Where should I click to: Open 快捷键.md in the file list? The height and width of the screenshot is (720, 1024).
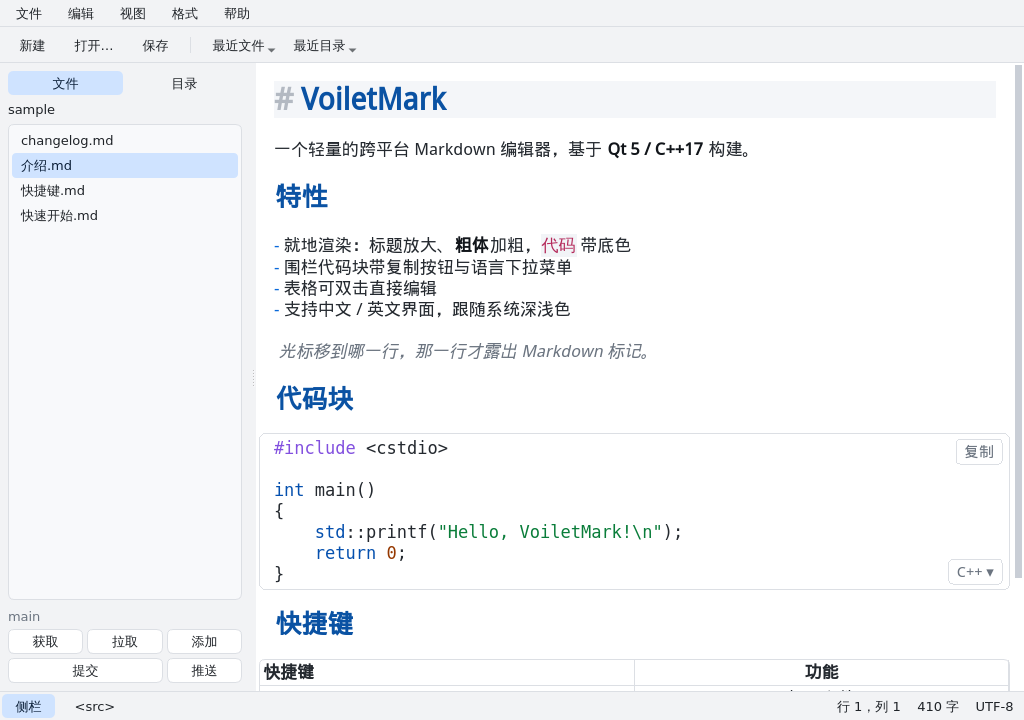125,190
